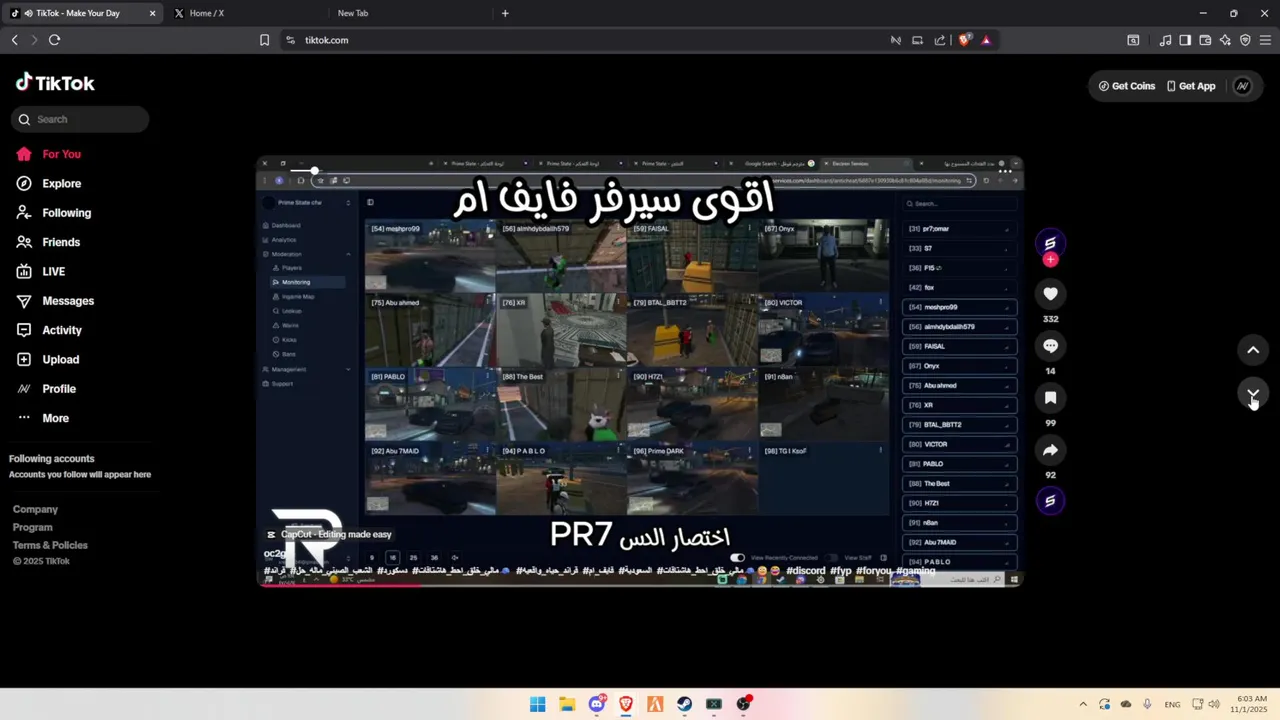Open the Brave playlist music icon
The height and width of the screenshot is (720, 1280).
[1165, 40]
